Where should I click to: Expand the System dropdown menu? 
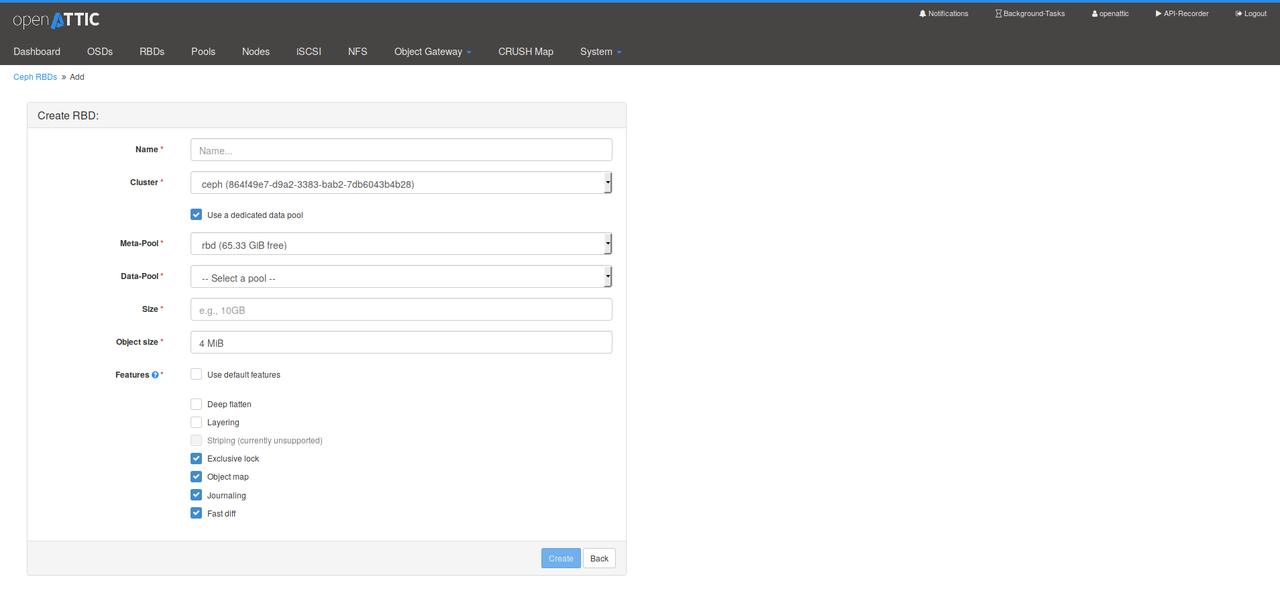601,51
